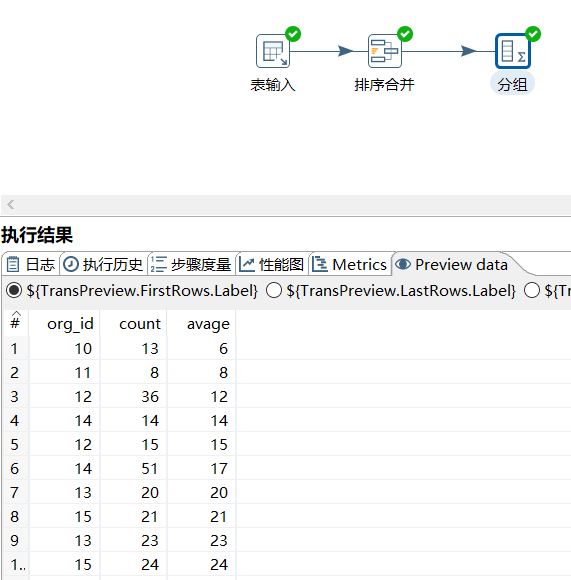Select the Preview data tab
The image size is (571, 580).
tap(452, 264)
